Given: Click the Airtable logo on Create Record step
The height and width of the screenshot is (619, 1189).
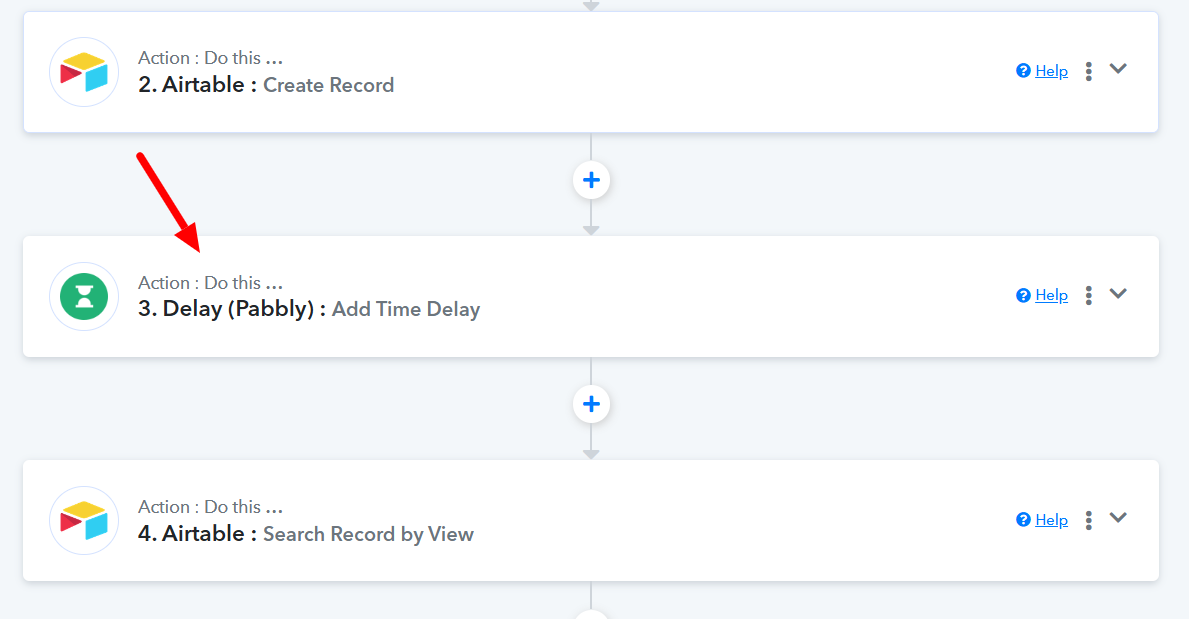Looking at the screenshot, I should 84,72.
